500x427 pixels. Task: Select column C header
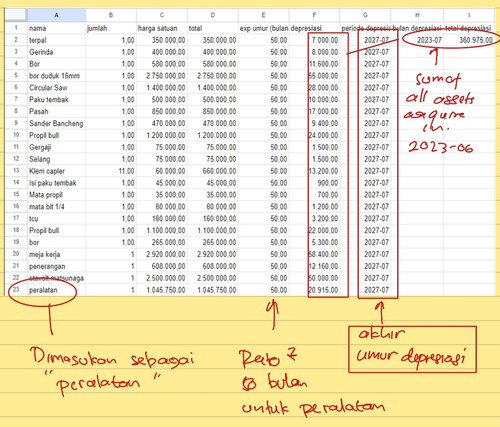pyautogui.click(x=162, y=15)
